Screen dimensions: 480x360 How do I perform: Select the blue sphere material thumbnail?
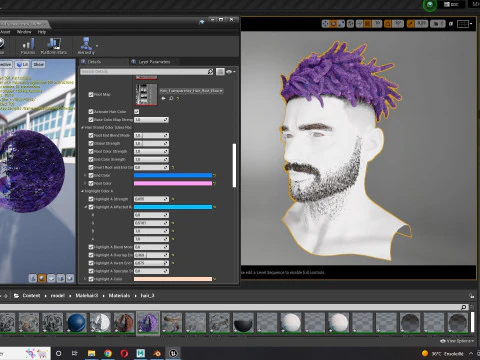(76, 323)
